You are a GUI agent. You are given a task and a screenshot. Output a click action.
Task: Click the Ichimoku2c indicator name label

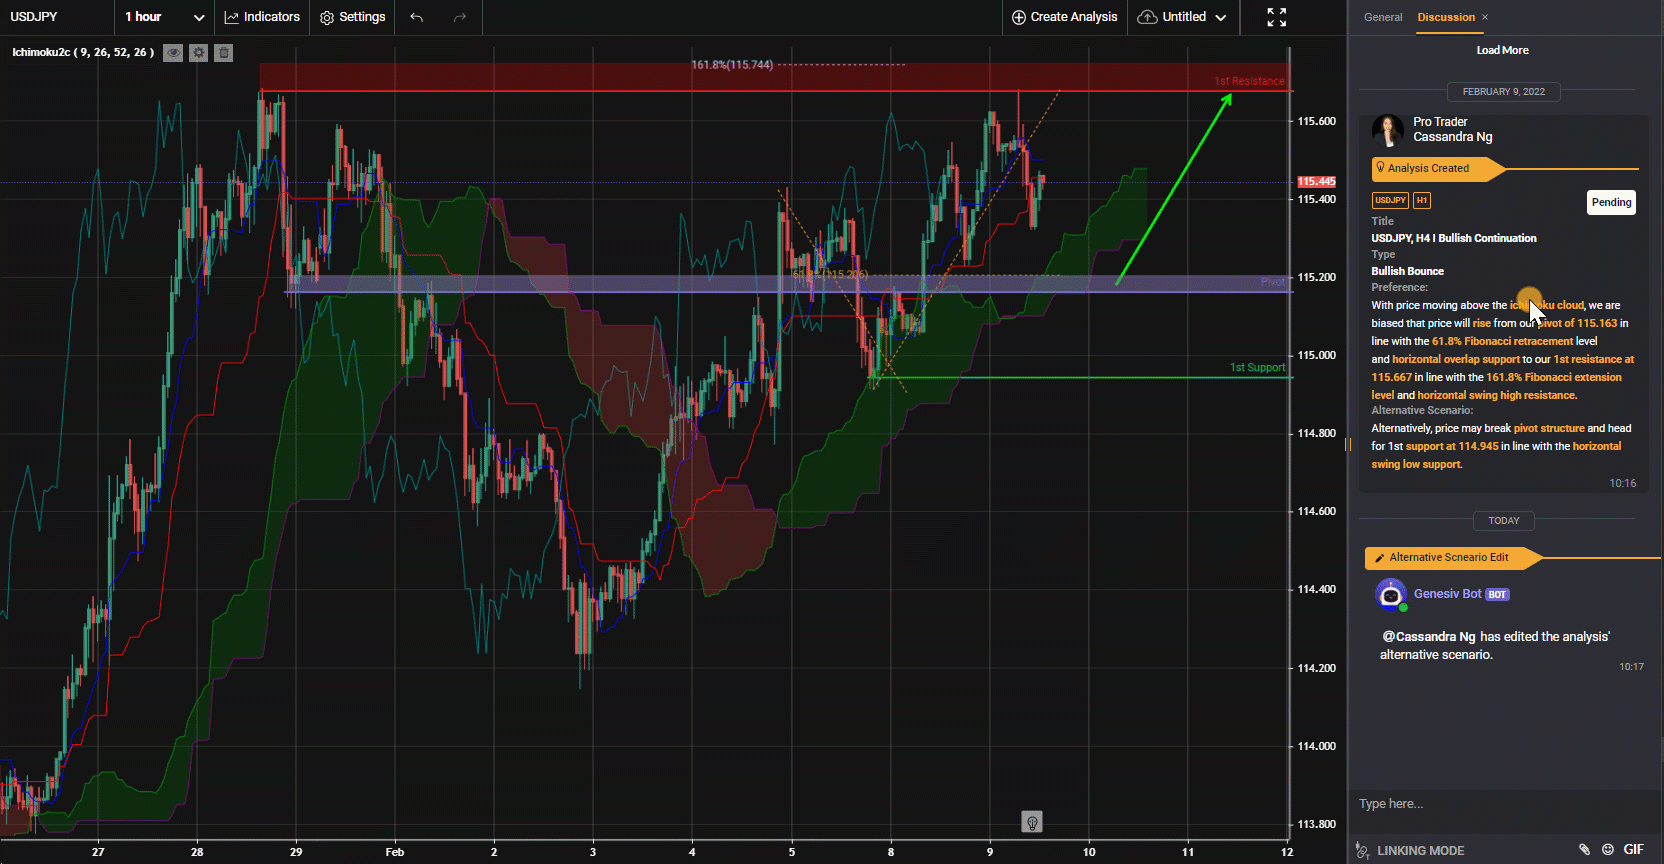(x=83, y=52)
